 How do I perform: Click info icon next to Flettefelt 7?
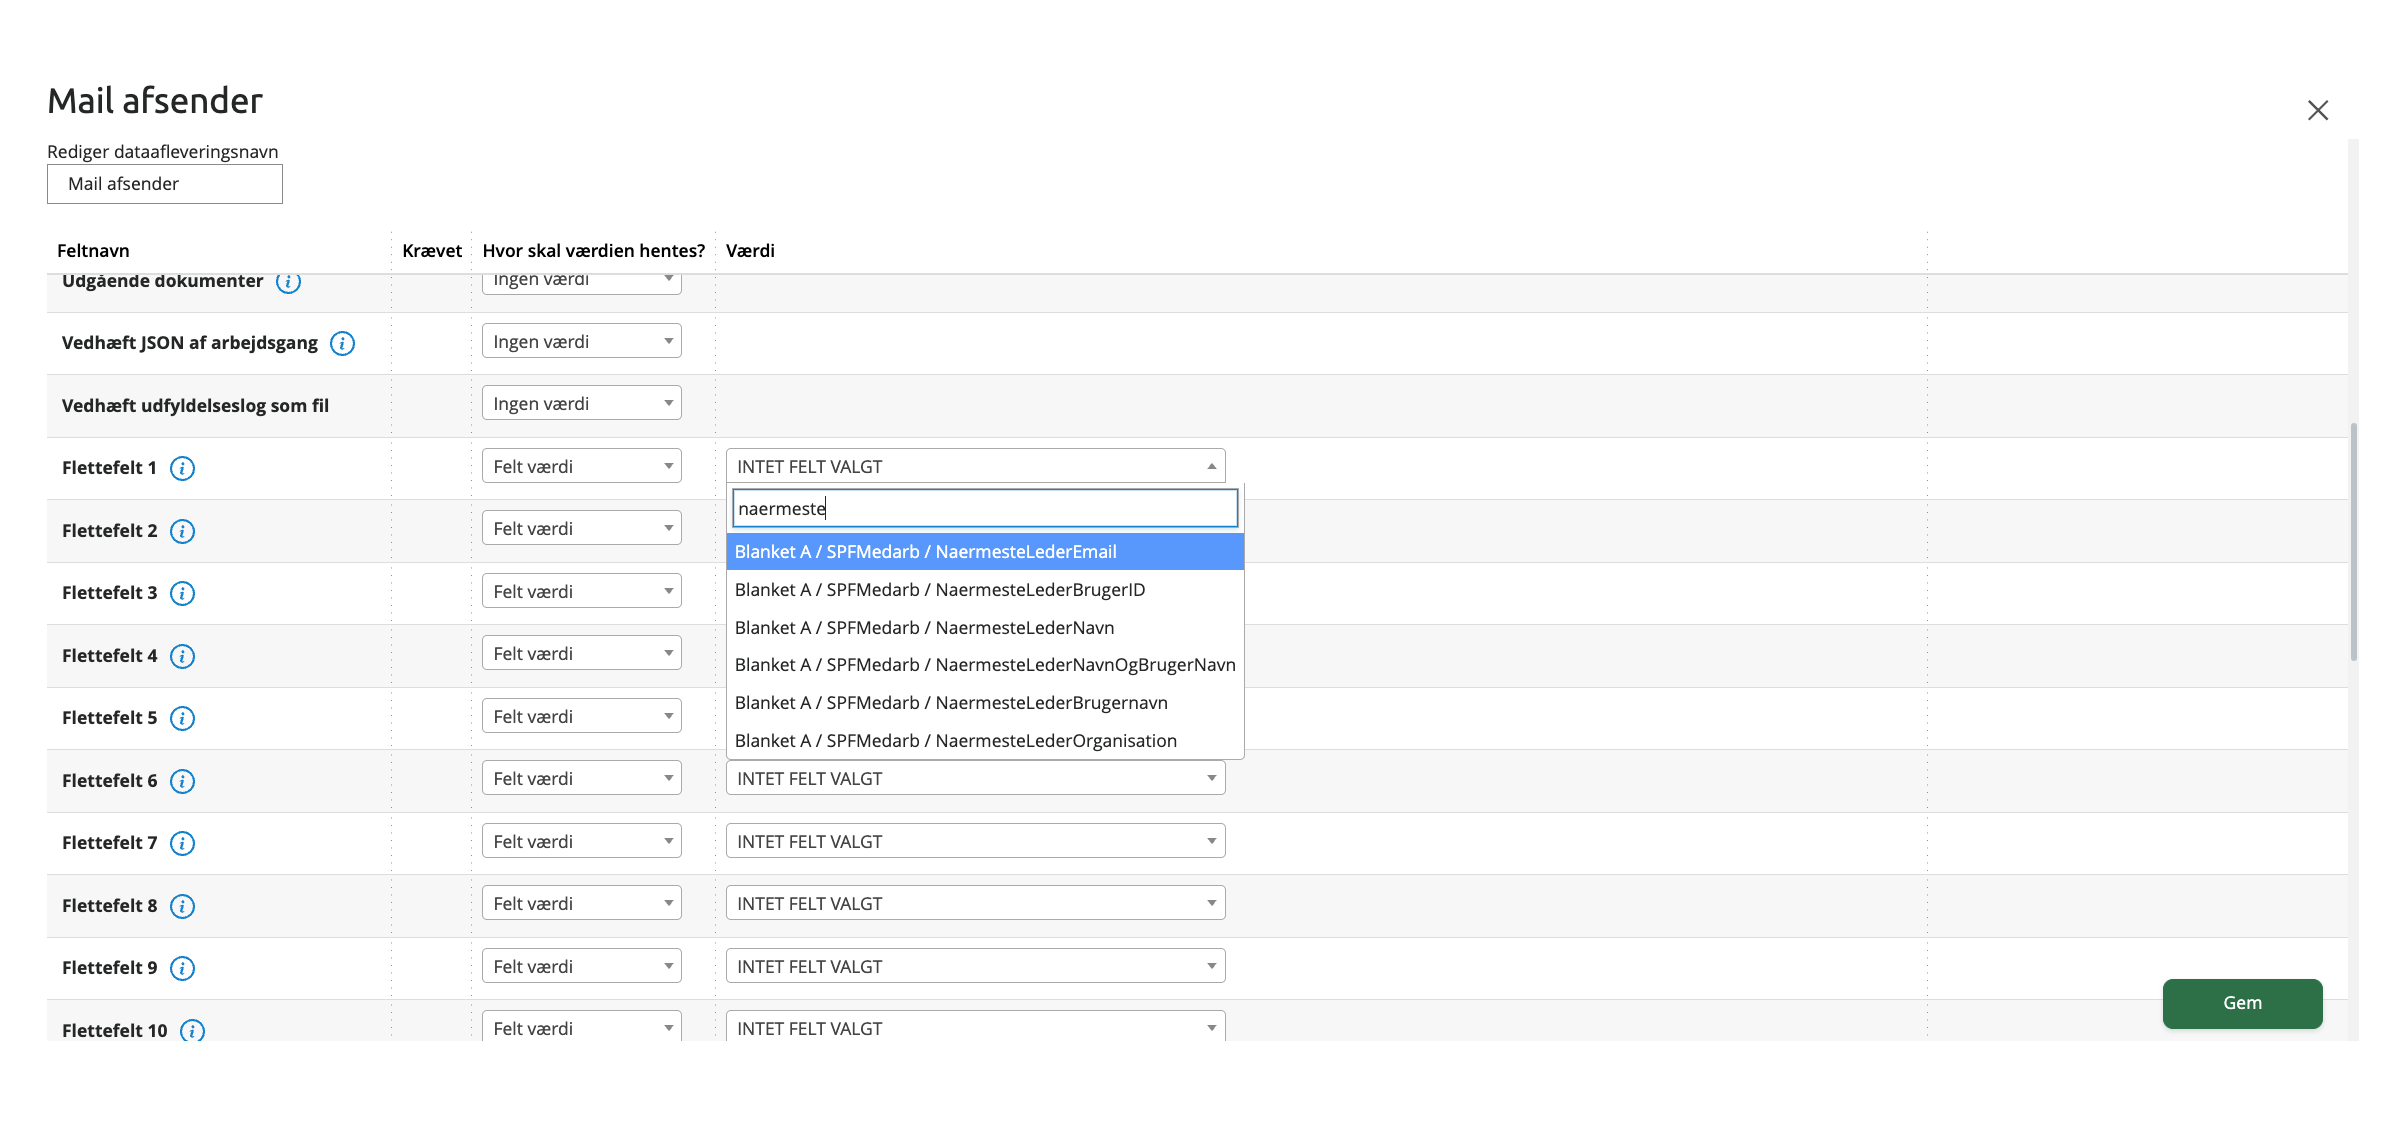coord(182,843)
